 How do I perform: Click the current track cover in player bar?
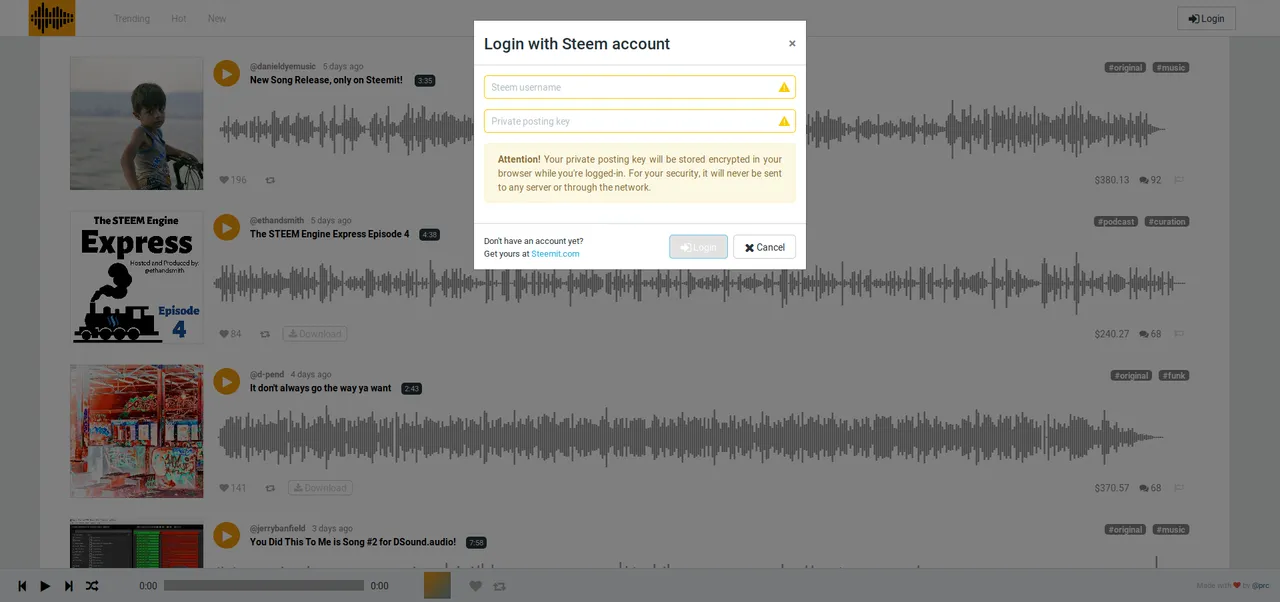click(x=437, y=585)
